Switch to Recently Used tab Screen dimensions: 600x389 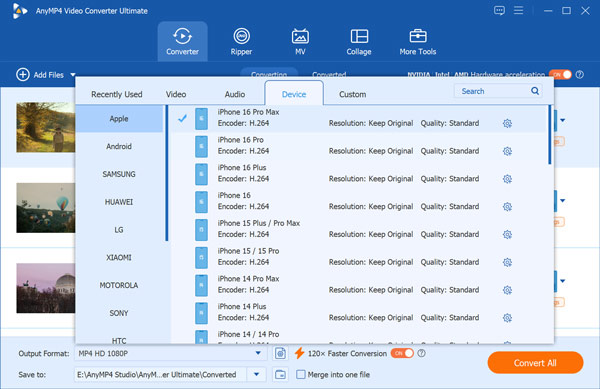(117, 94)
